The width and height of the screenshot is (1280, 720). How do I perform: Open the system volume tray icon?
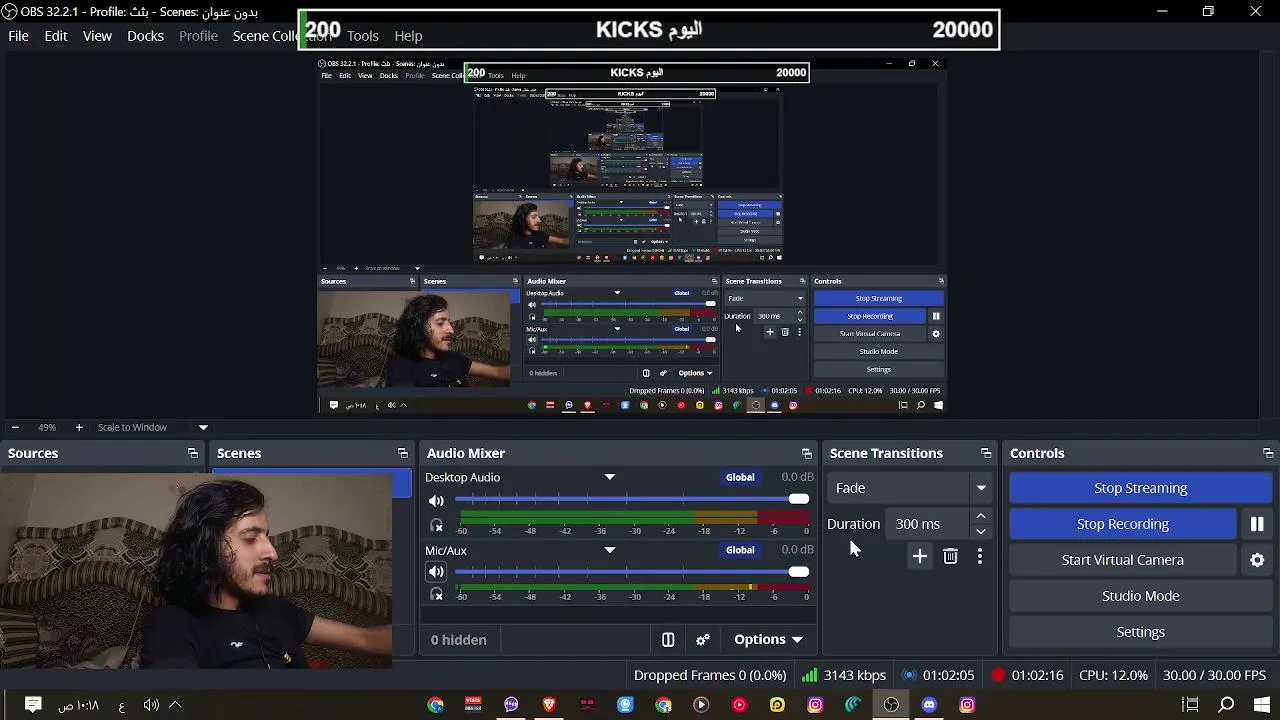tap(151, 705)
